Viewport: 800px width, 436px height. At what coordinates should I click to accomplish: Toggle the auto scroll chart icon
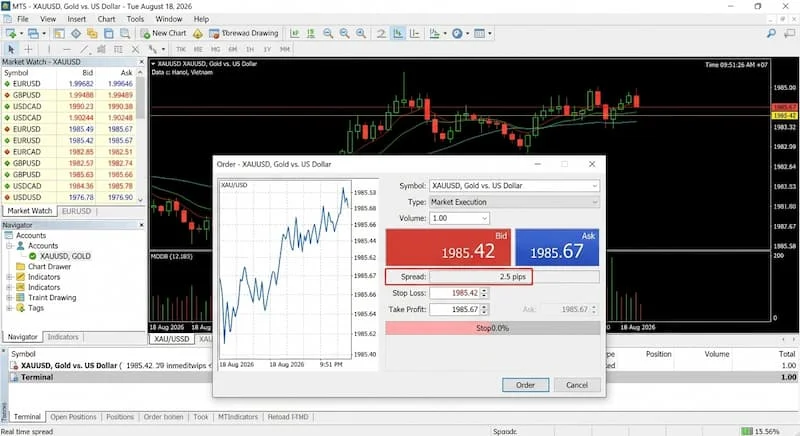[381, 34]
